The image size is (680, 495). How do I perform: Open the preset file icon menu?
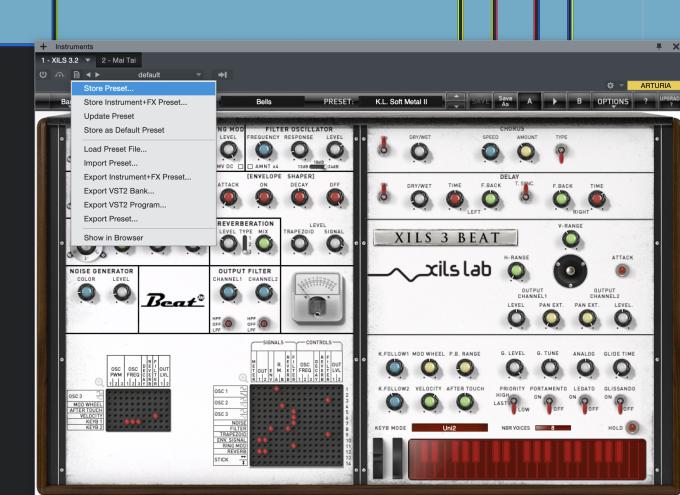pos(76,75)
